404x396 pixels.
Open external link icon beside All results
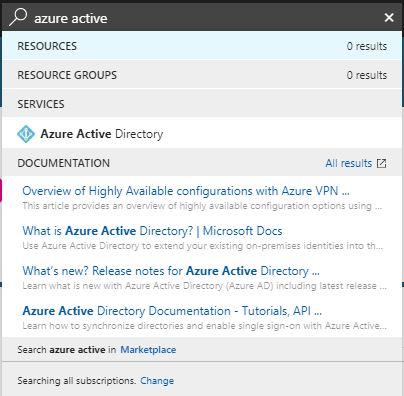(x=381, y=163)
